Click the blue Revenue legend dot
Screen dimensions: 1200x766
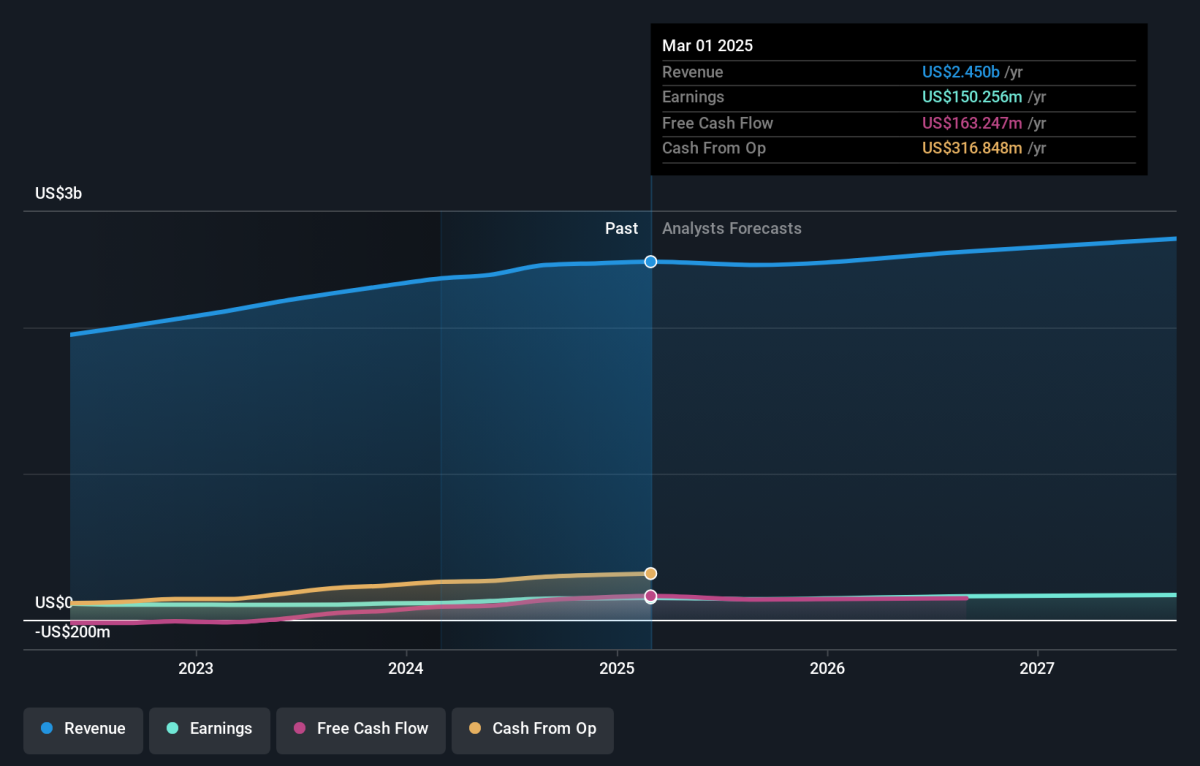(x=47, y=729)
